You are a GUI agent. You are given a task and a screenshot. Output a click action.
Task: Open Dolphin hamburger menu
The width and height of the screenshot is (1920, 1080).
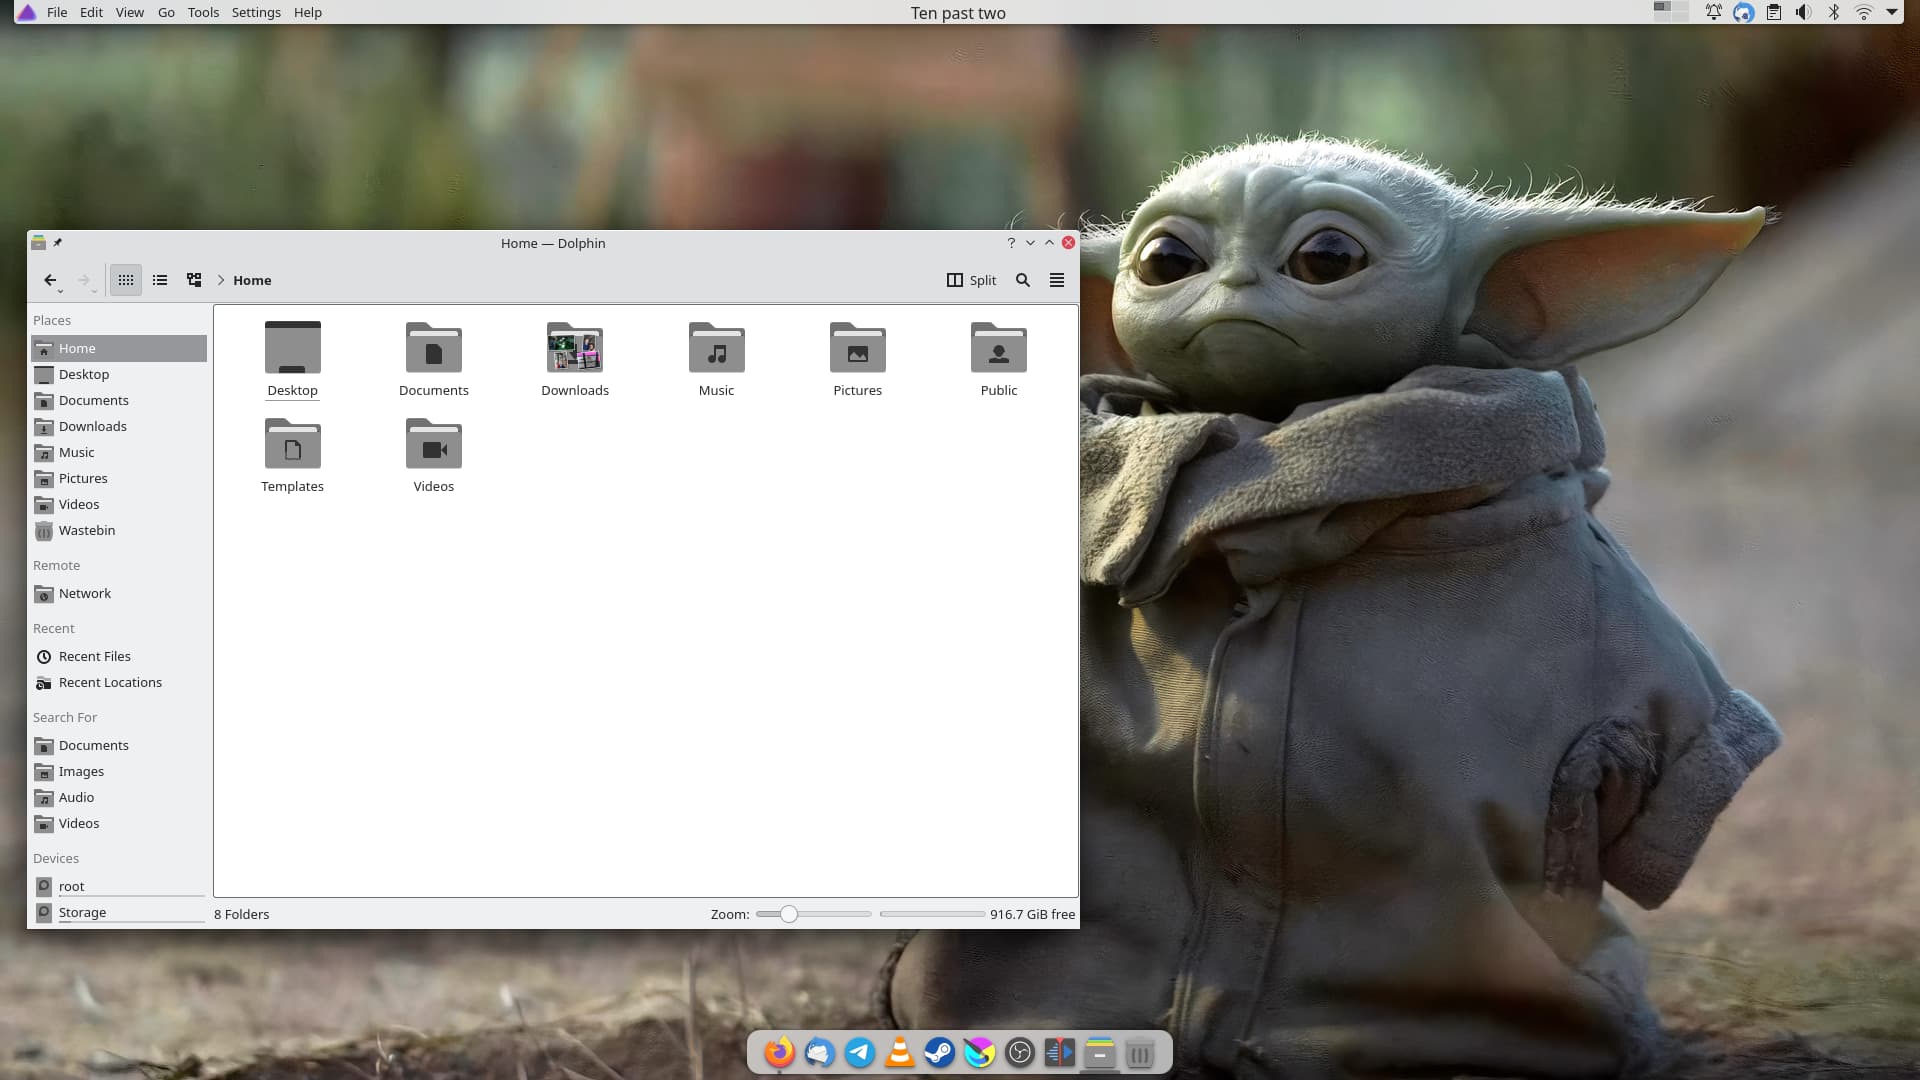pyautogui.click(x=1057, y=280)
